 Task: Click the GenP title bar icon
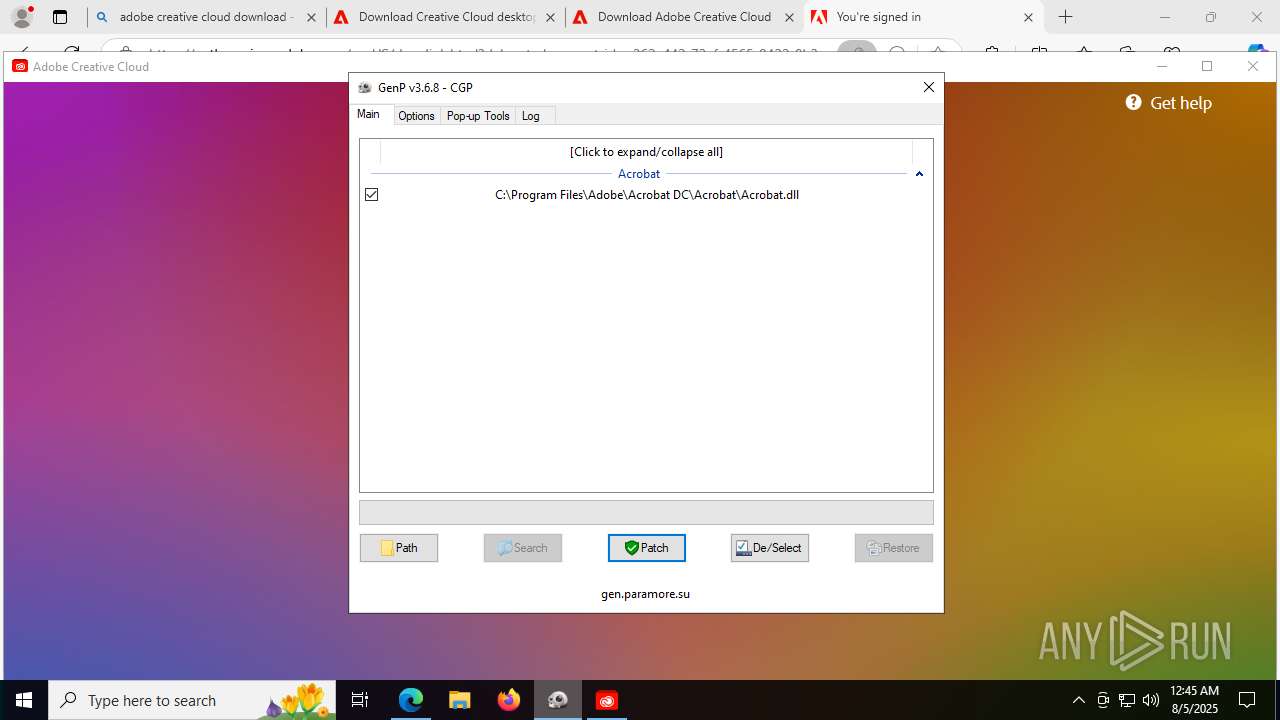(365, 88)
